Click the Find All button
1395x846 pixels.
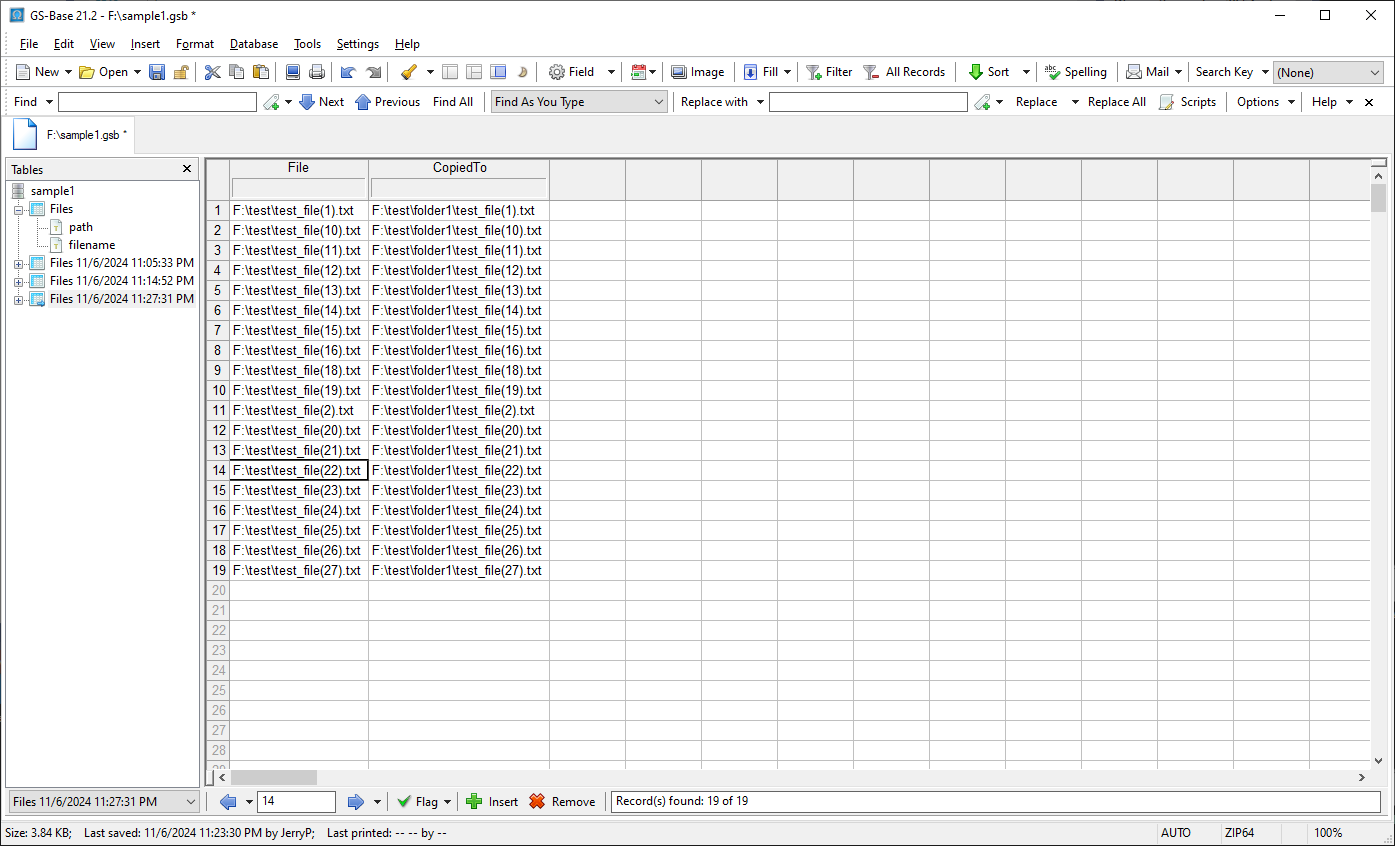pyautogui.click(x=452, y=102)
